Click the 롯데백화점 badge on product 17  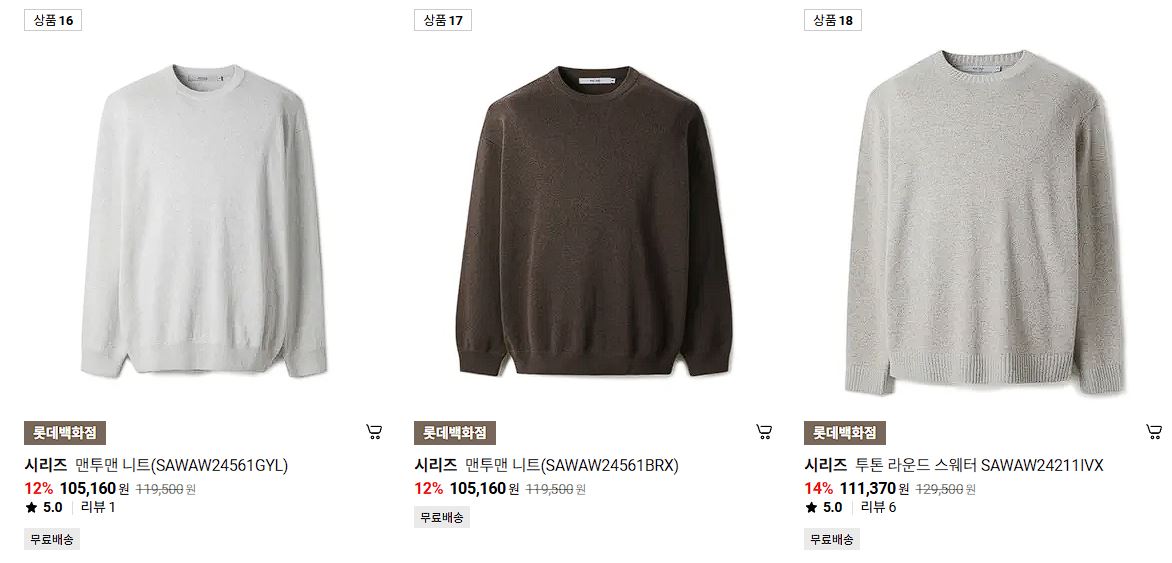[x=455, y=433]
